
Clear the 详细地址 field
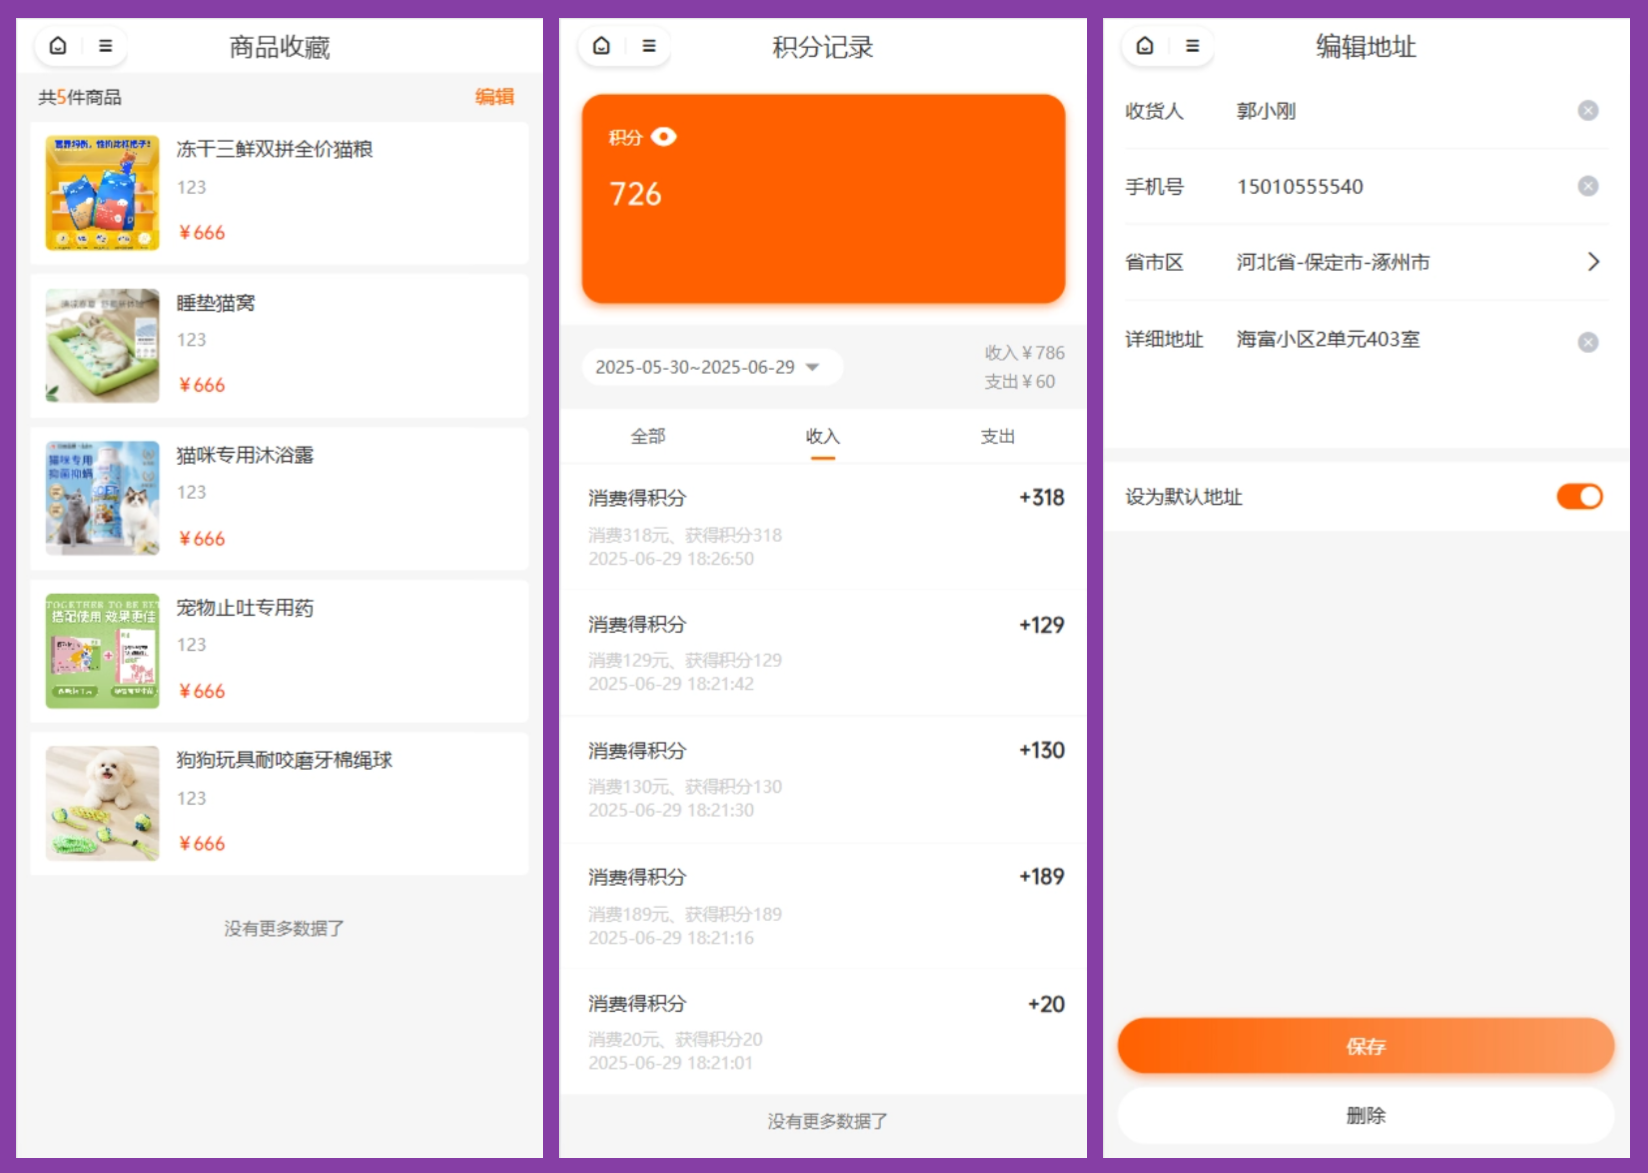1587,342
